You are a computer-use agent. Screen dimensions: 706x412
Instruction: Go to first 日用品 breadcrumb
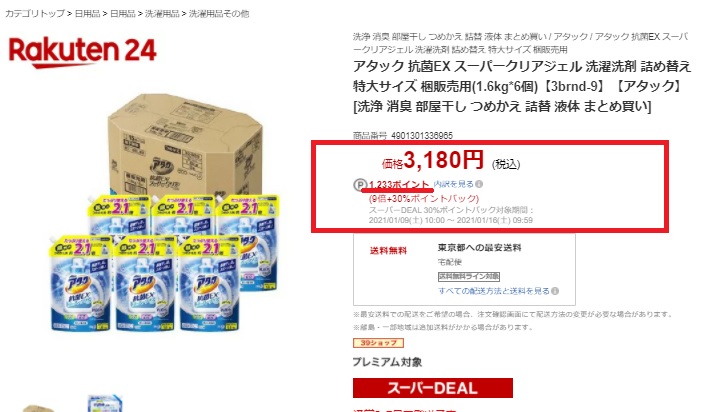click(x=87, y=14)
